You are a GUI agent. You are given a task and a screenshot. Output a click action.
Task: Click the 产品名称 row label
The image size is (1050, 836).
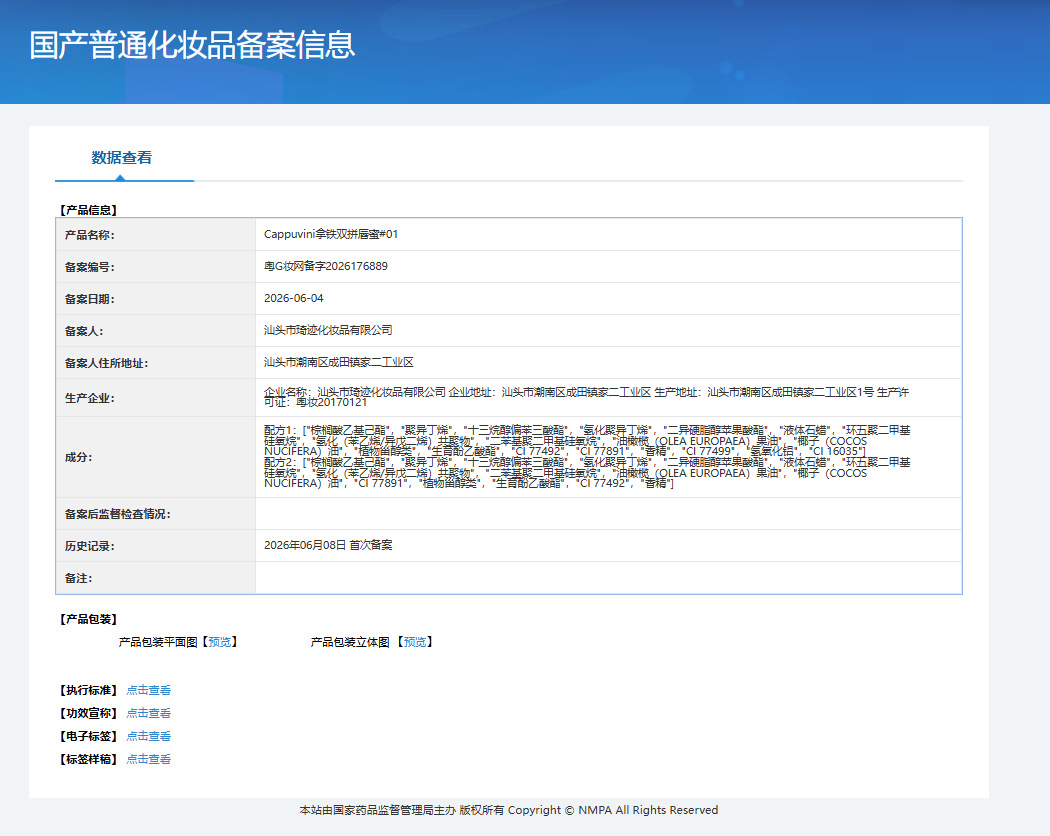click(x=90, y=235)
